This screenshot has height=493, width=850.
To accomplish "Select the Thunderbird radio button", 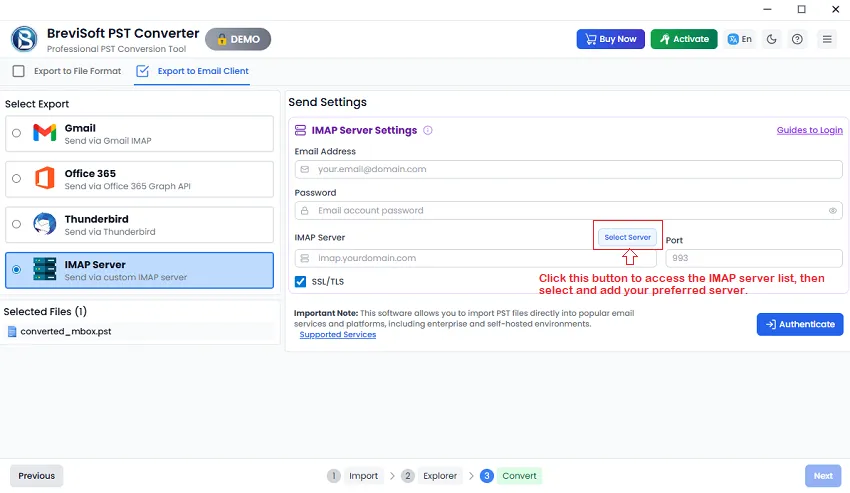I will coord(16,224).
